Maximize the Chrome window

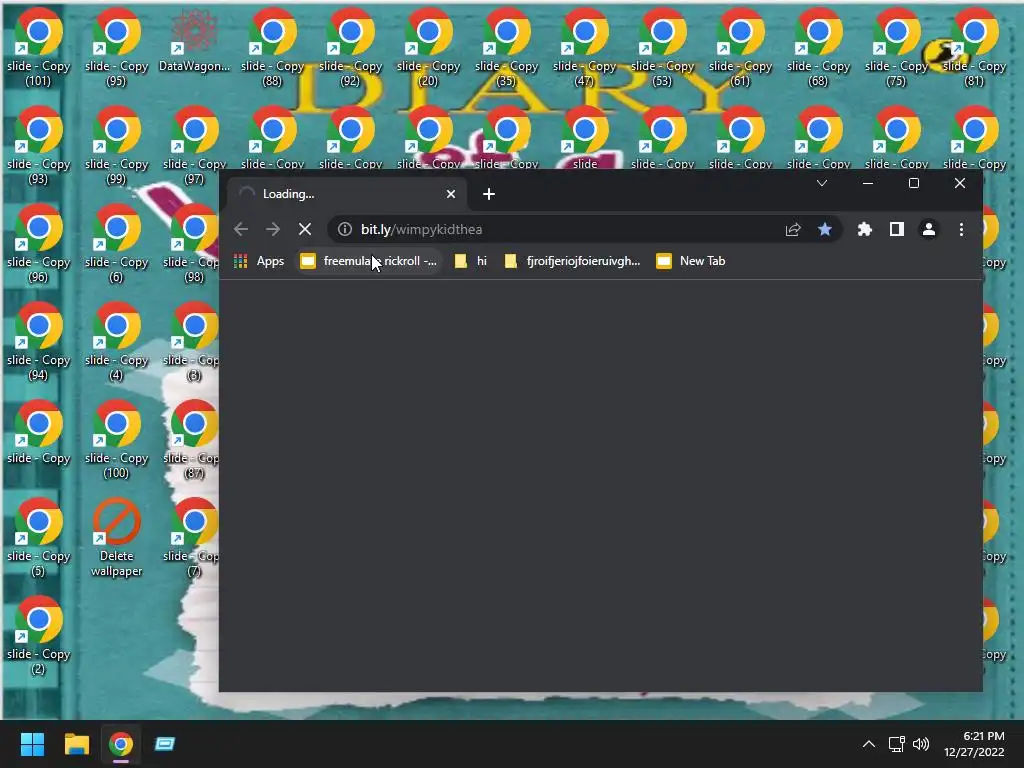tap(914, 184)
